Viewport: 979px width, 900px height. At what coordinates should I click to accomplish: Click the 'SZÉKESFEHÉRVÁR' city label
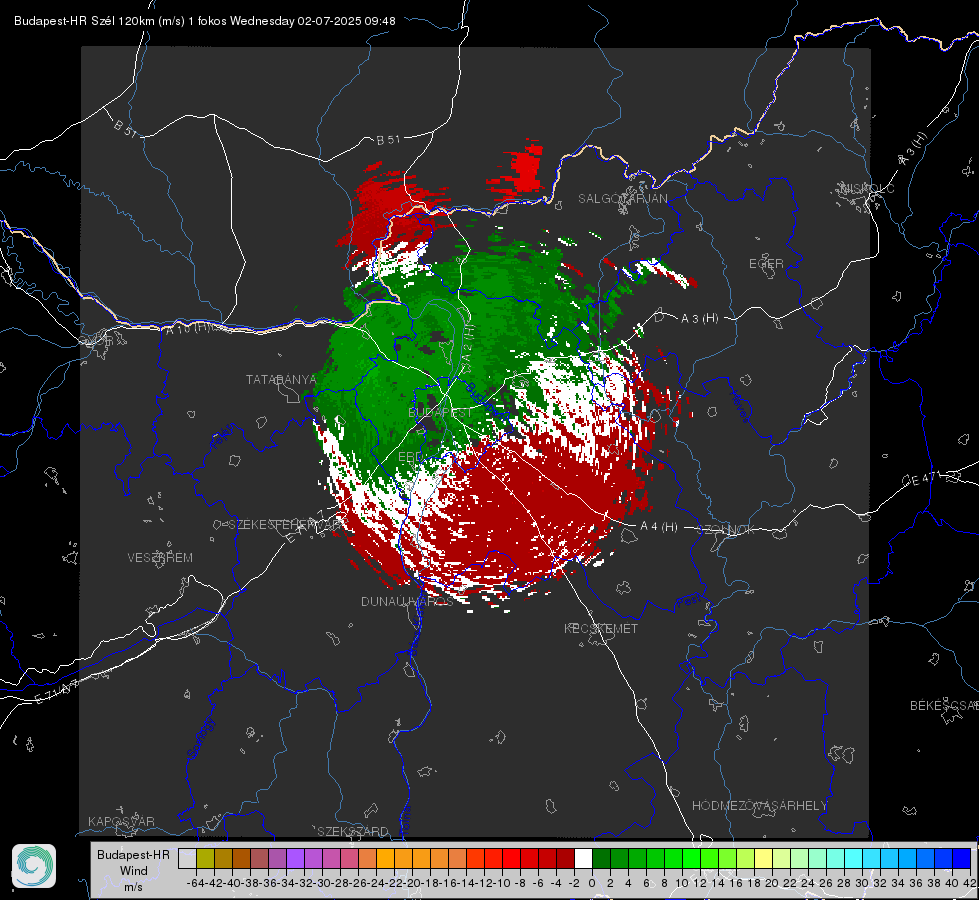(287, 524)
